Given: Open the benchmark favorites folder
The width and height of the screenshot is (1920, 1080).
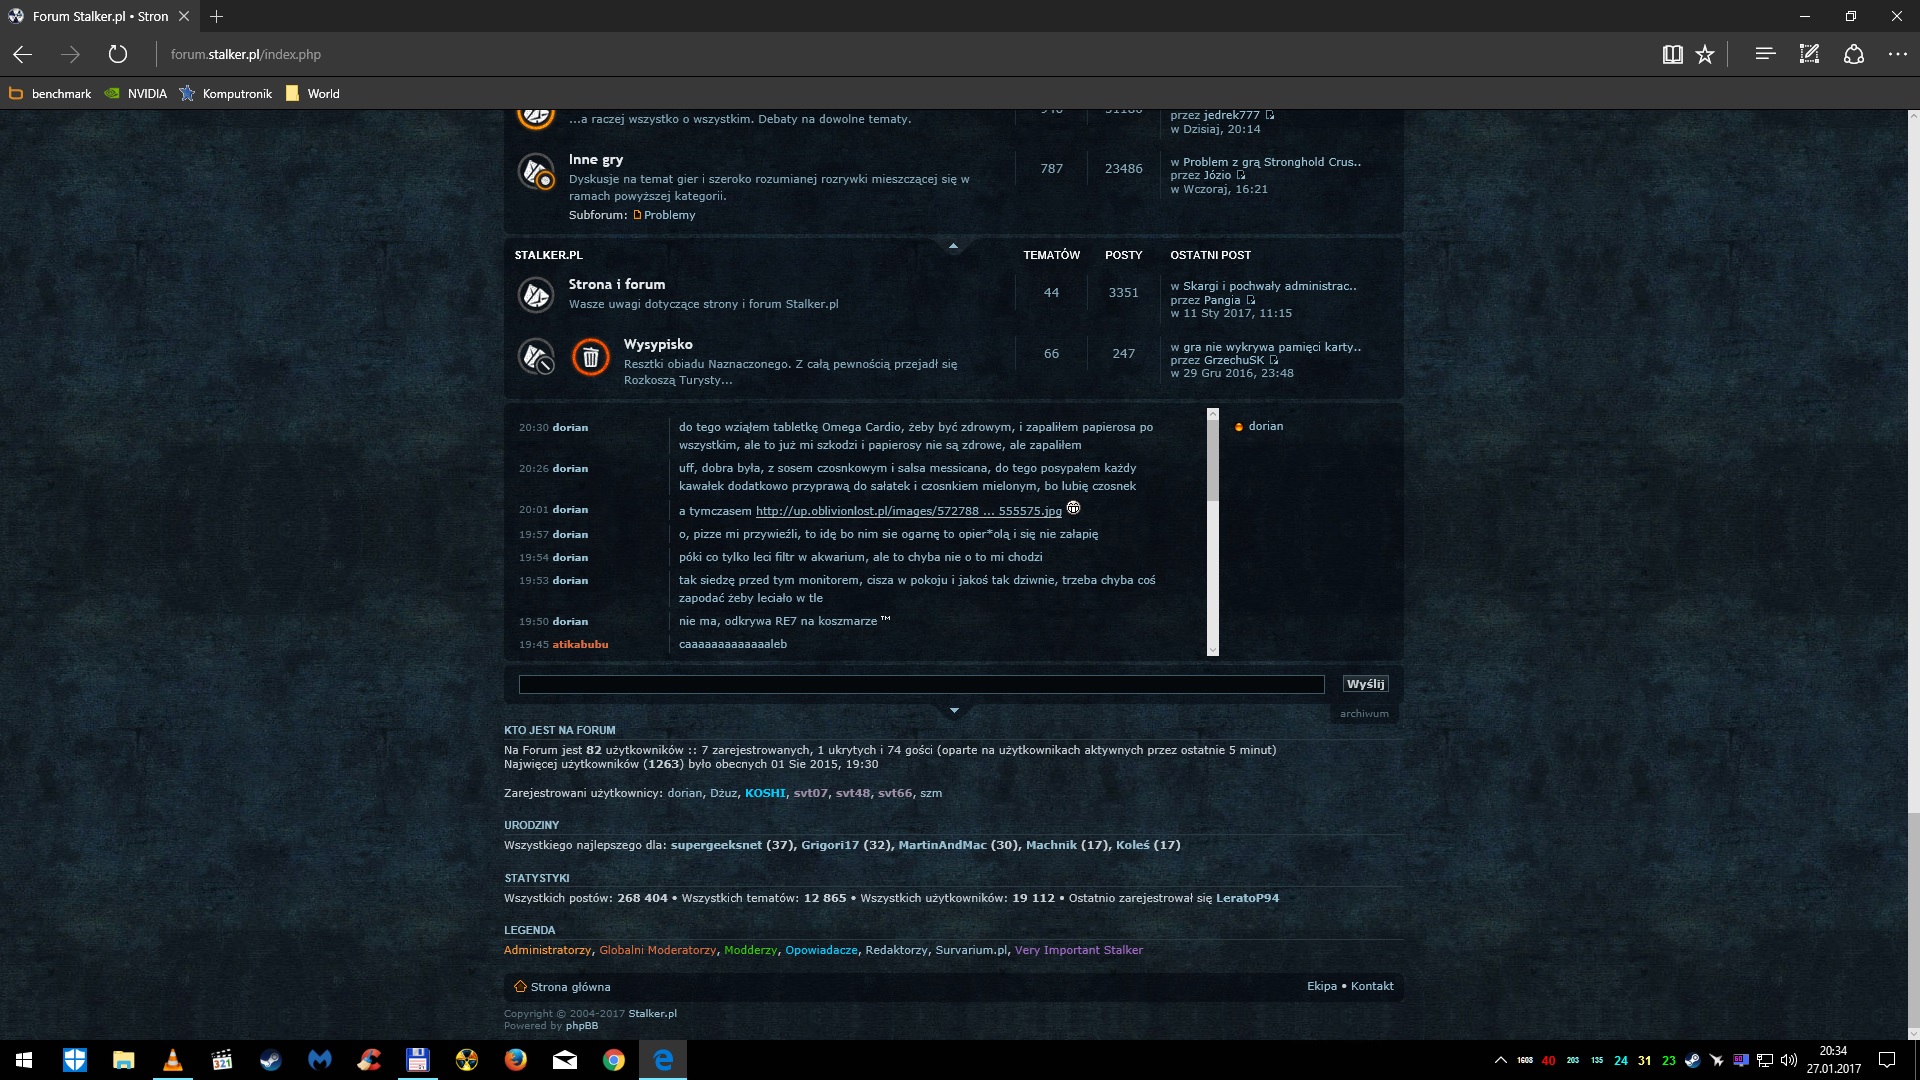Looking at the screenshot, I should (x=50, y=94).
